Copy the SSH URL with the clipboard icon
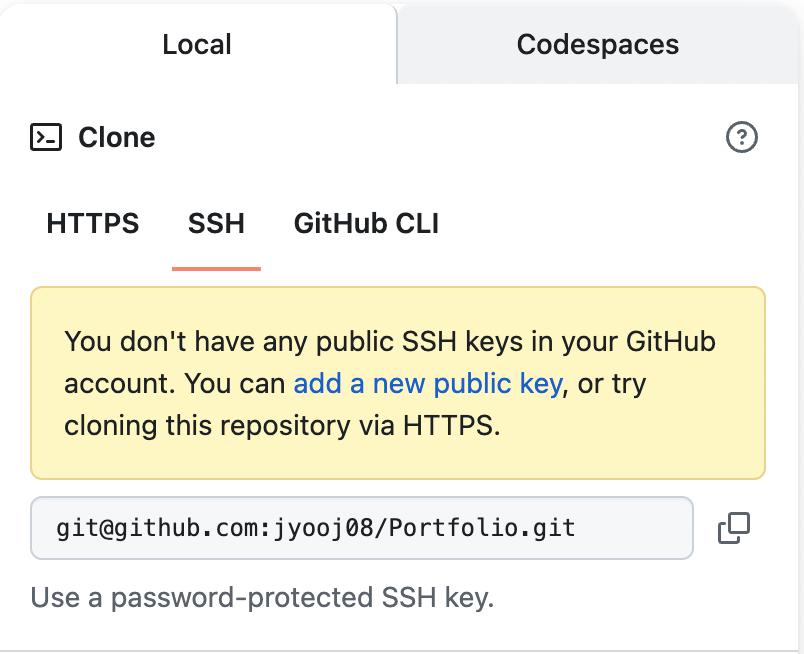 coord(734,528)
